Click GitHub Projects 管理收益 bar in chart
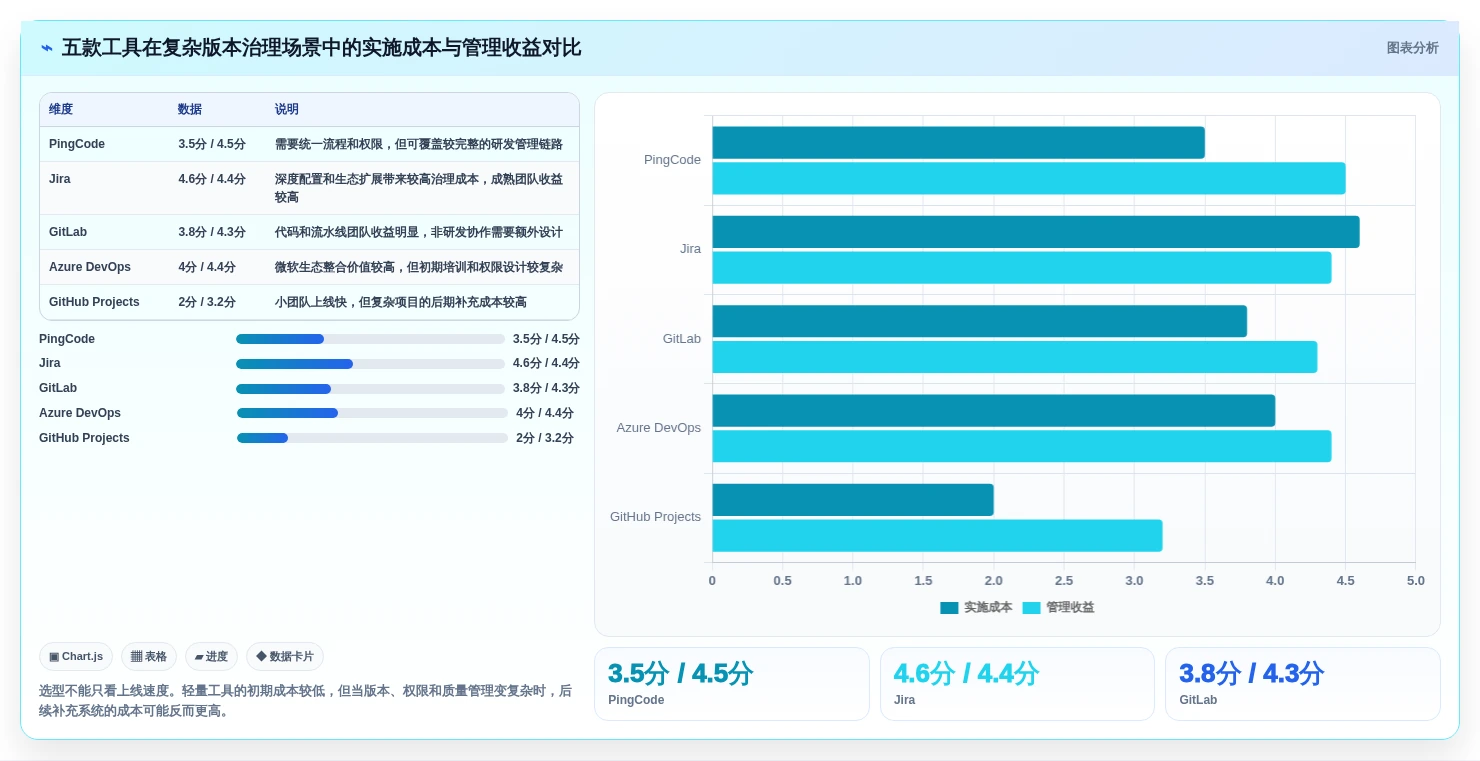 click(937, 535)
